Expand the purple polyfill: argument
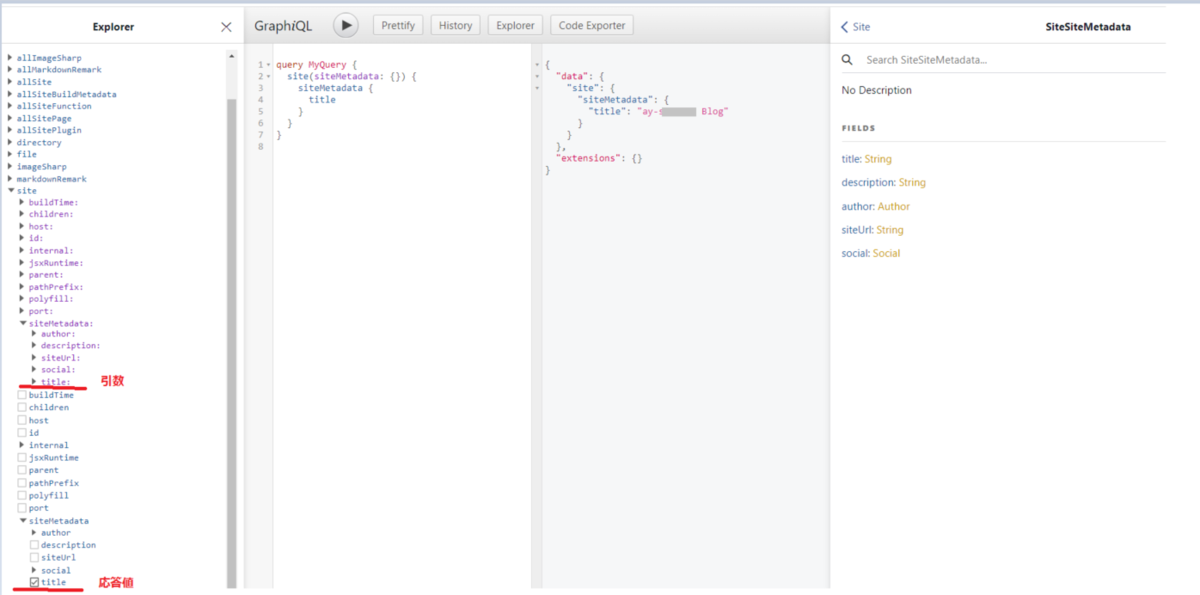 coord(22,299)
